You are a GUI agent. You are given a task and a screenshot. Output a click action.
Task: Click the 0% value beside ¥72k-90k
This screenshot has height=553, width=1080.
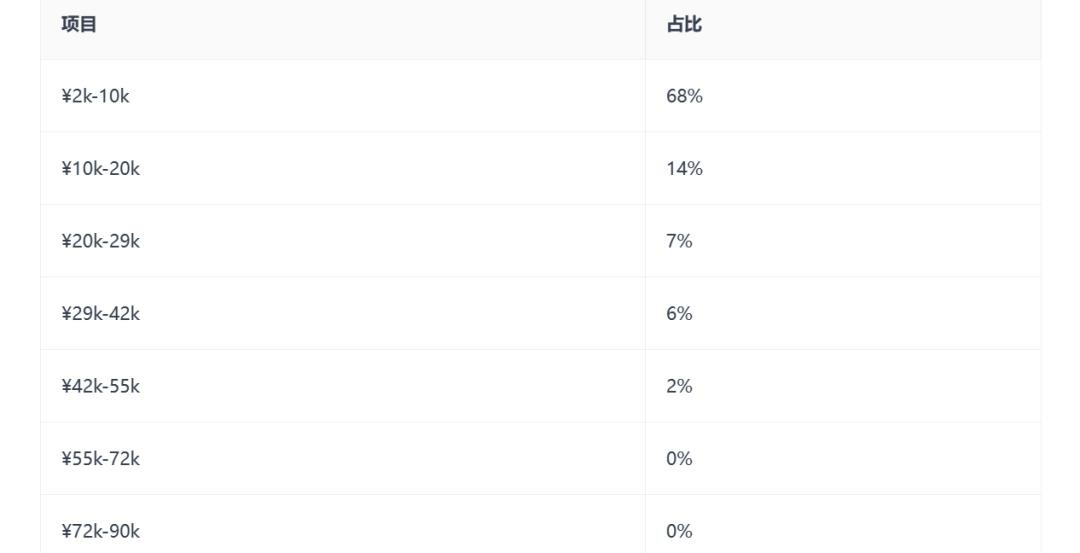point(680,531)
